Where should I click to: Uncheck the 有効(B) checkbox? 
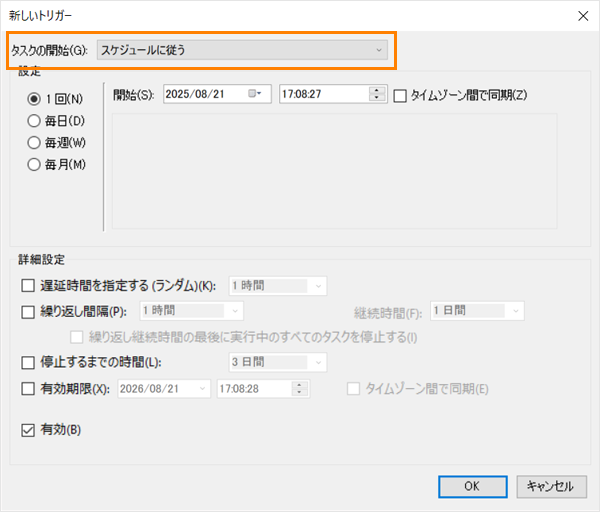tap(28, 430)
